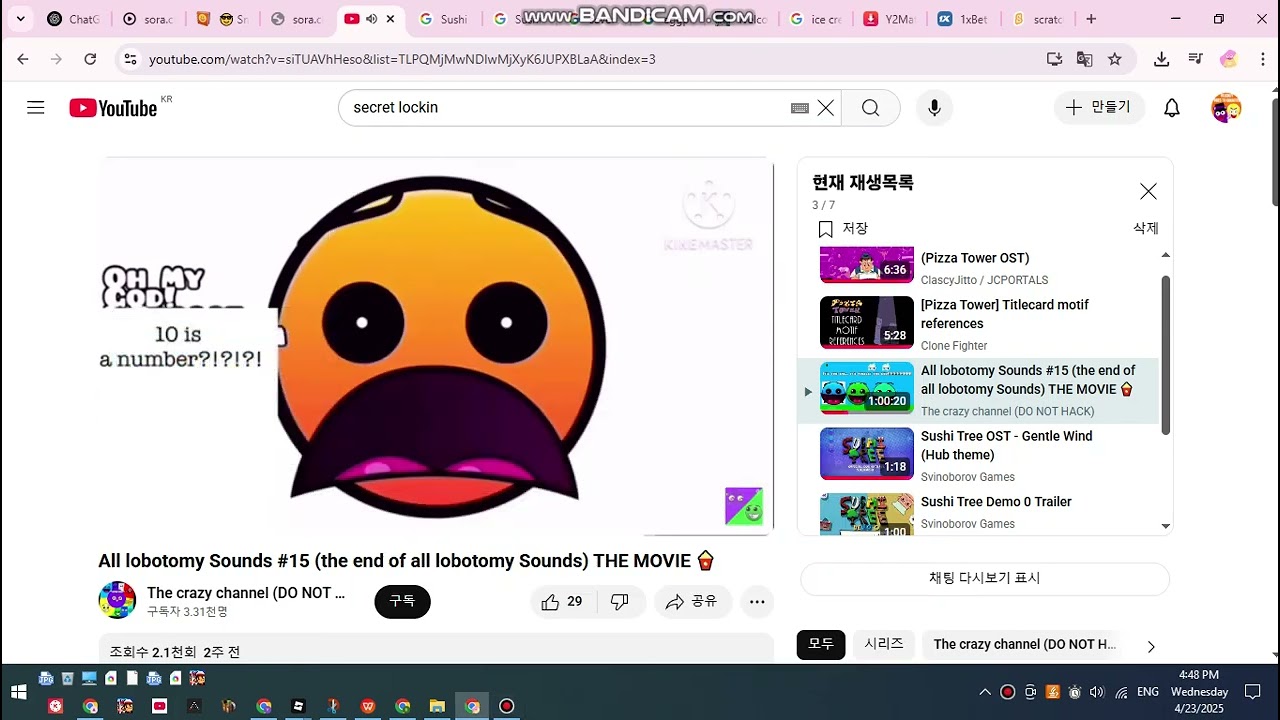Open Chrome profile avatar
The width and height of the screenshot is (1280, 720).
coord(1229,59)
